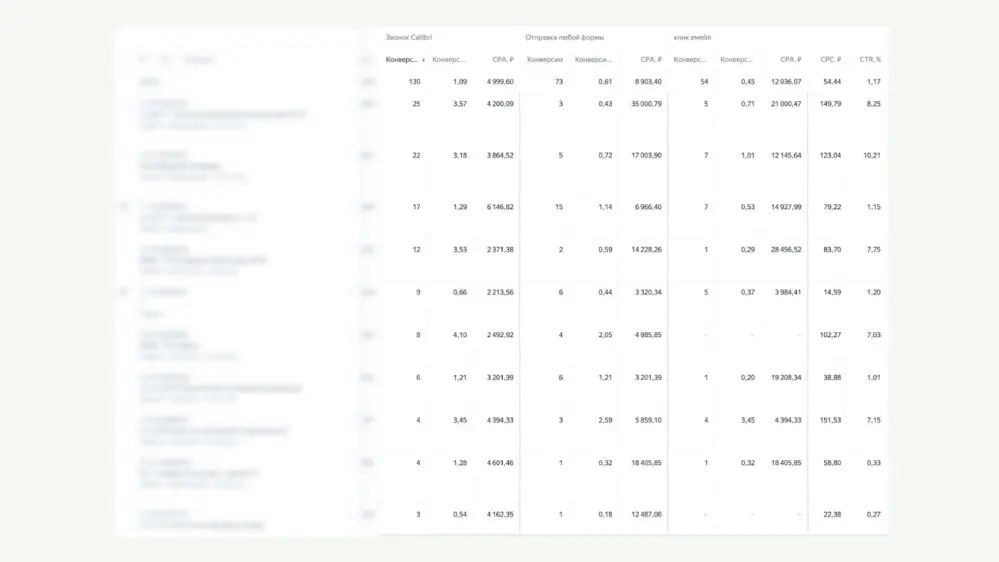
Task: Click the 10,21 CTR value
Action: (x=872, y=155)
